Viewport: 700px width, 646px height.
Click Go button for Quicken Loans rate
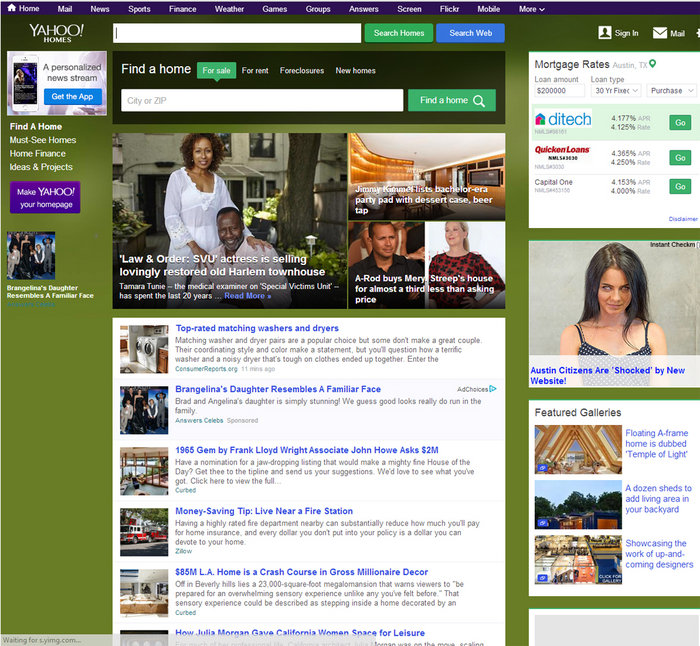(x=680, y=158)
